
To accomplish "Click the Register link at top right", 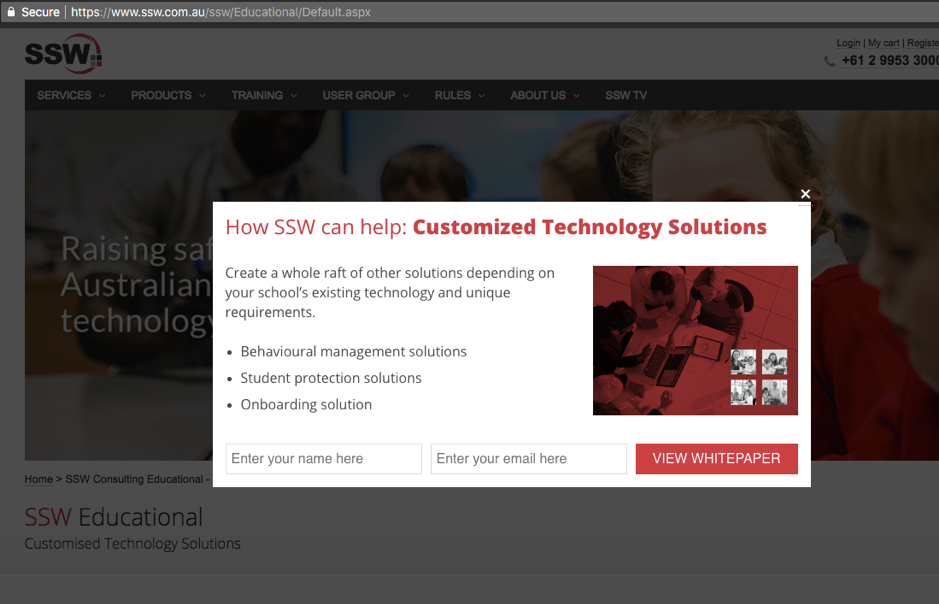I will pyautogui.click(x=923, y=43).
